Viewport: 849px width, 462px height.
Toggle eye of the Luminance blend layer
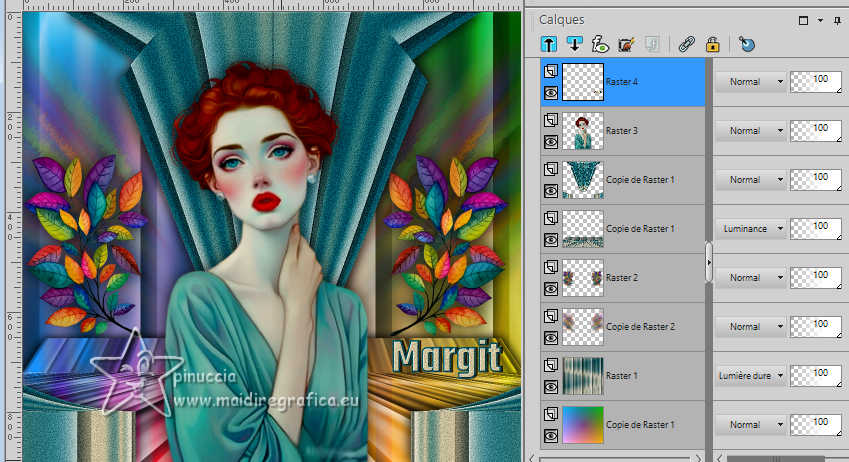click(x=551, y=240)
